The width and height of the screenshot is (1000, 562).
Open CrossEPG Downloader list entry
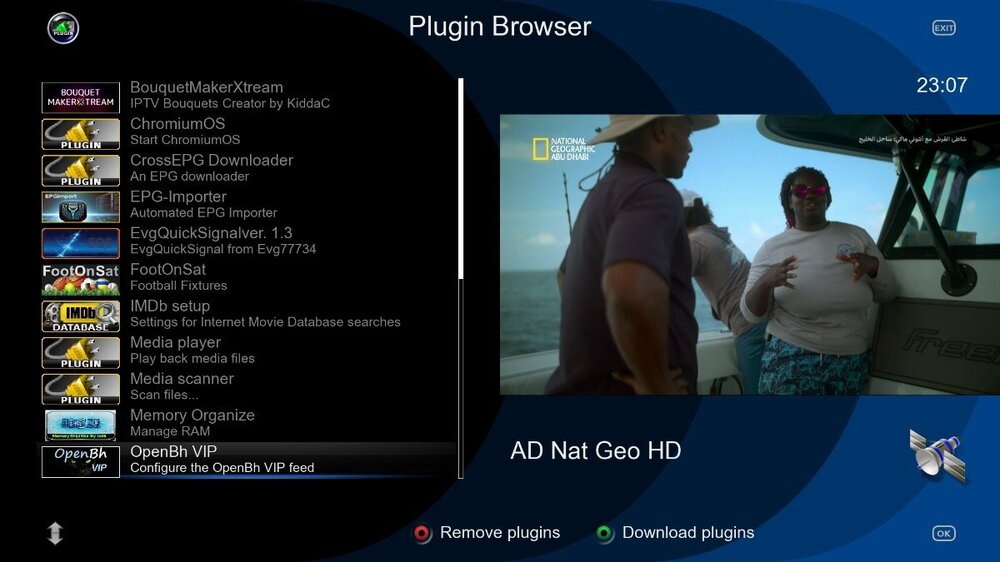(x=248, y=168)
